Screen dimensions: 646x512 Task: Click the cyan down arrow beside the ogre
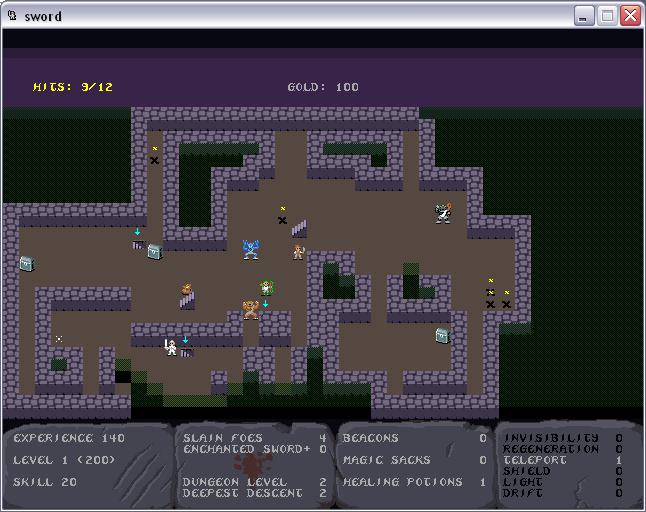pyautogui.click(x=266, y=304)
